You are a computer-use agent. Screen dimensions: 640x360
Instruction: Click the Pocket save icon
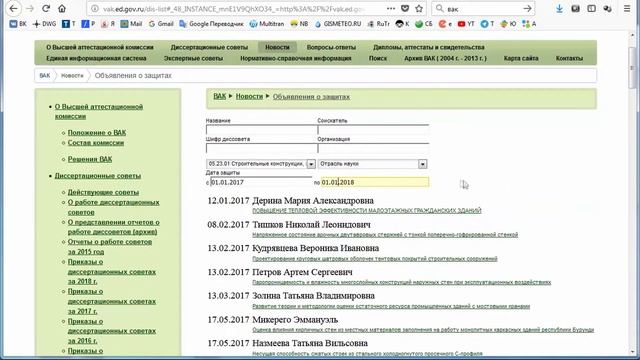[x=405, y=9]
